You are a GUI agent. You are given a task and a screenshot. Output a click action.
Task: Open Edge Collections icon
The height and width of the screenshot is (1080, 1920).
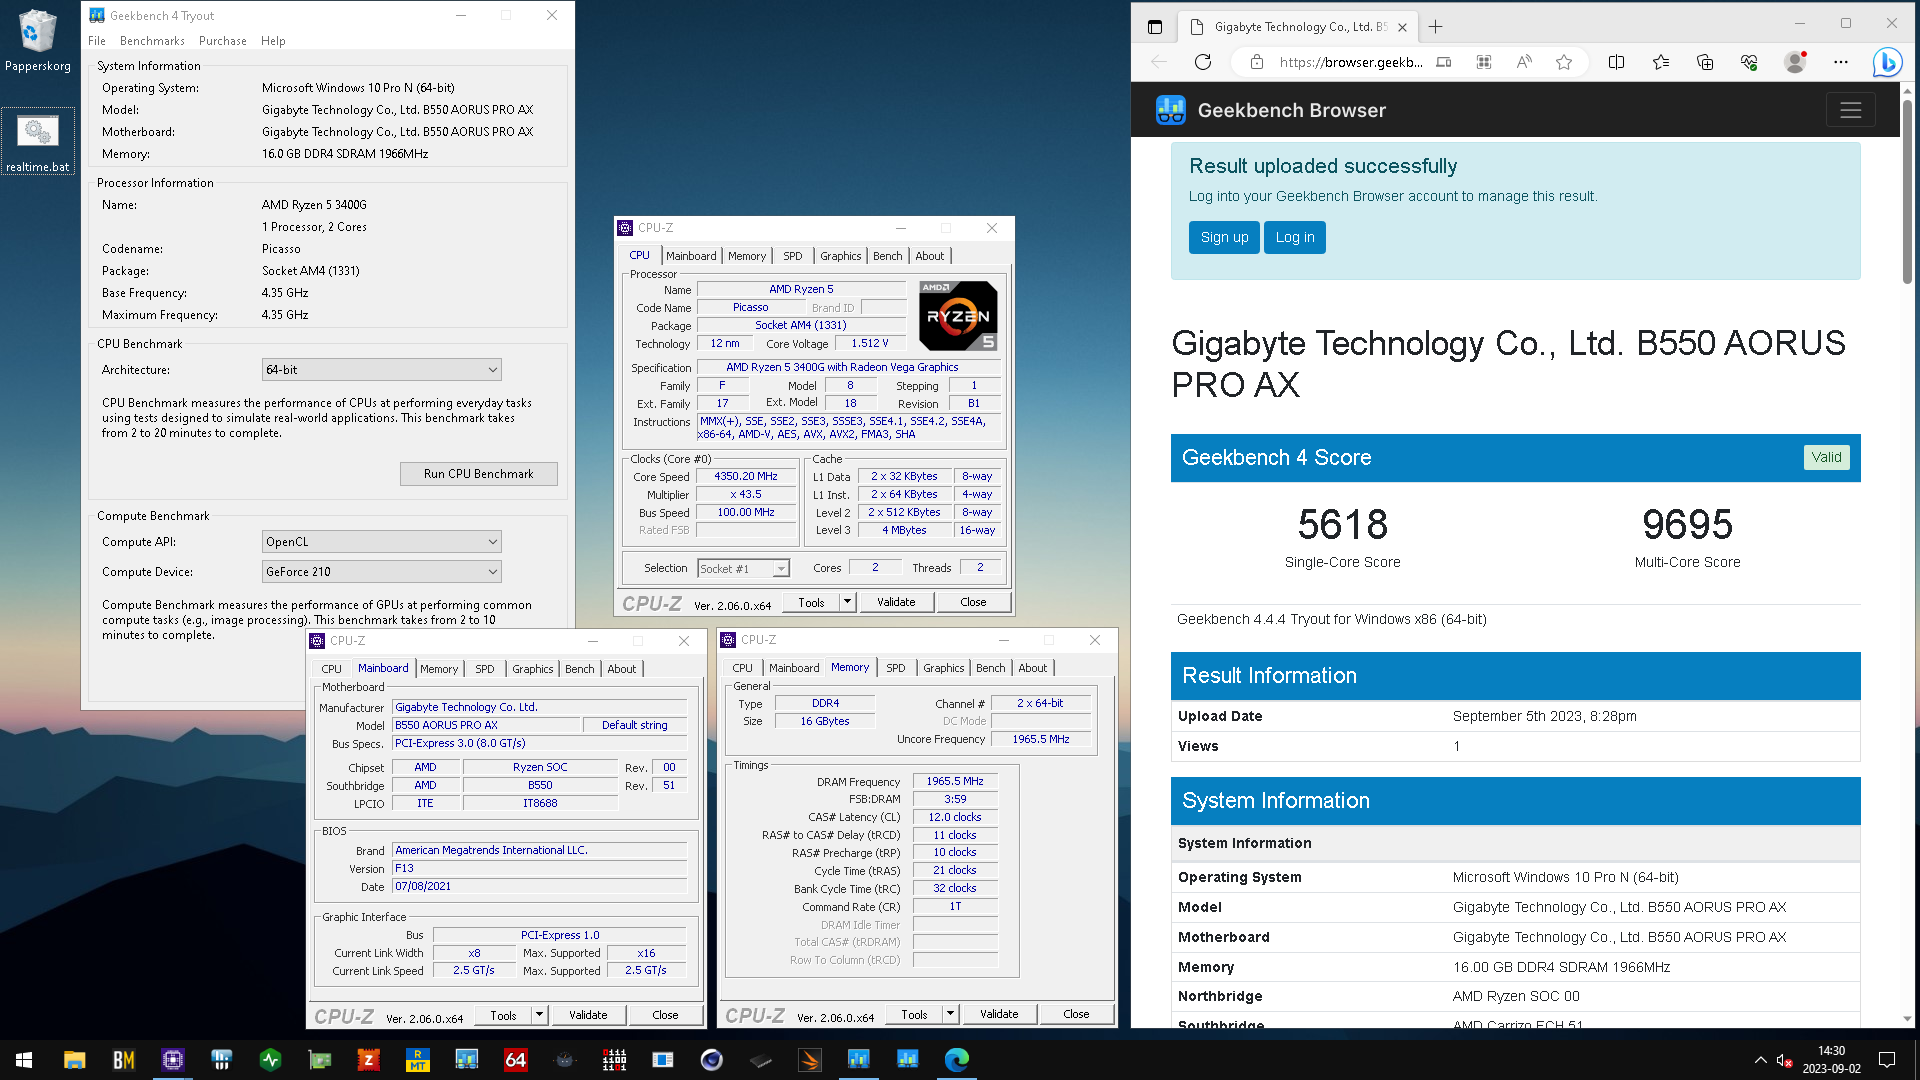click(1705, 62)
